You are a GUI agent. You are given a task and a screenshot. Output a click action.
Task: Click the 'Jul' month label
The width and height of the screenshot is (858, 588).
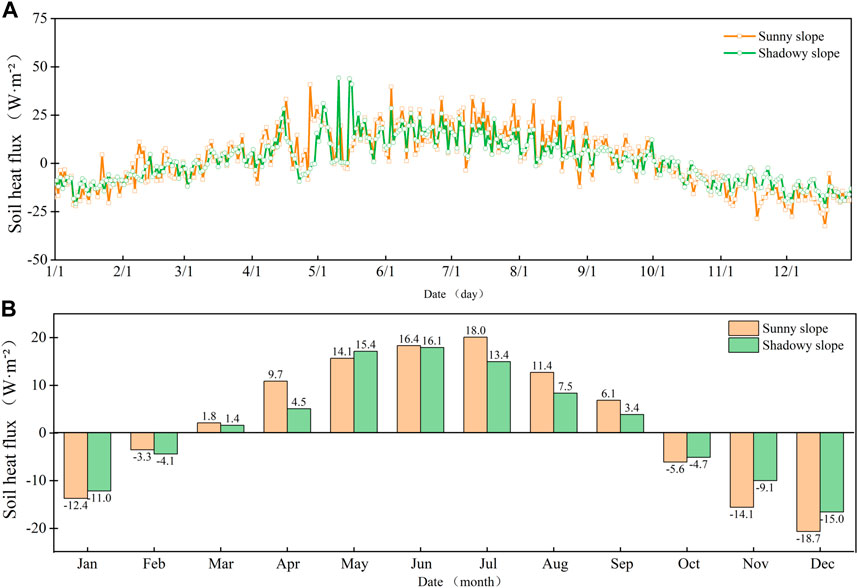[488, 563]
